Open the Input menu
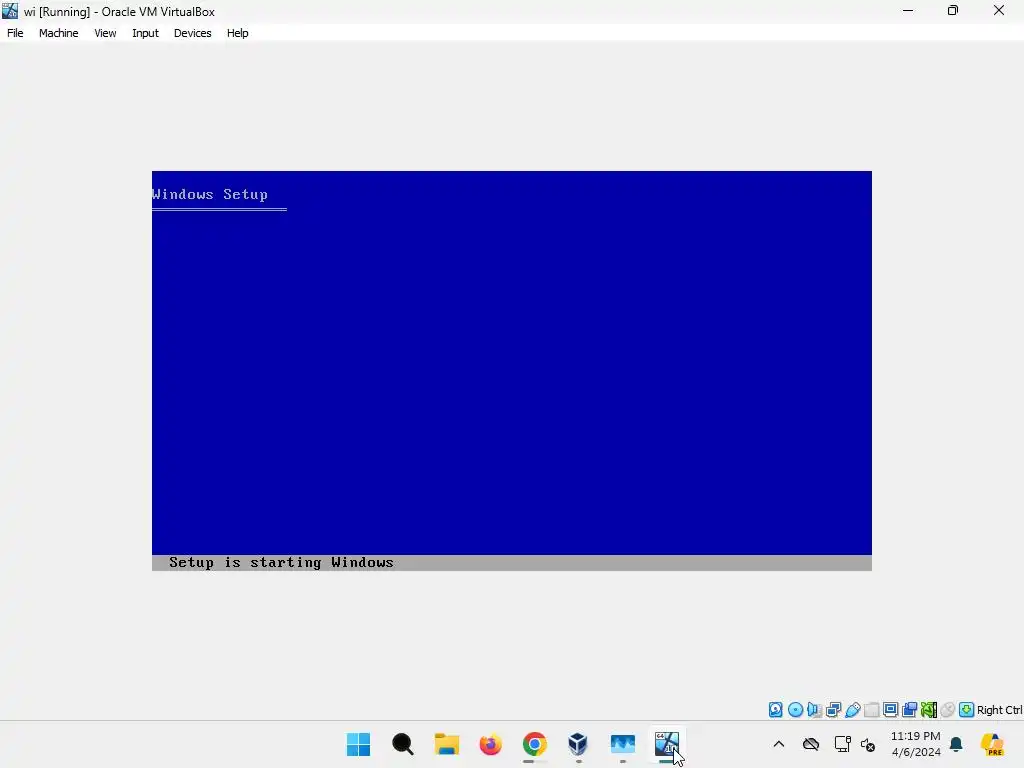This screenshot has height=768, width=1024. coord(145,33)
